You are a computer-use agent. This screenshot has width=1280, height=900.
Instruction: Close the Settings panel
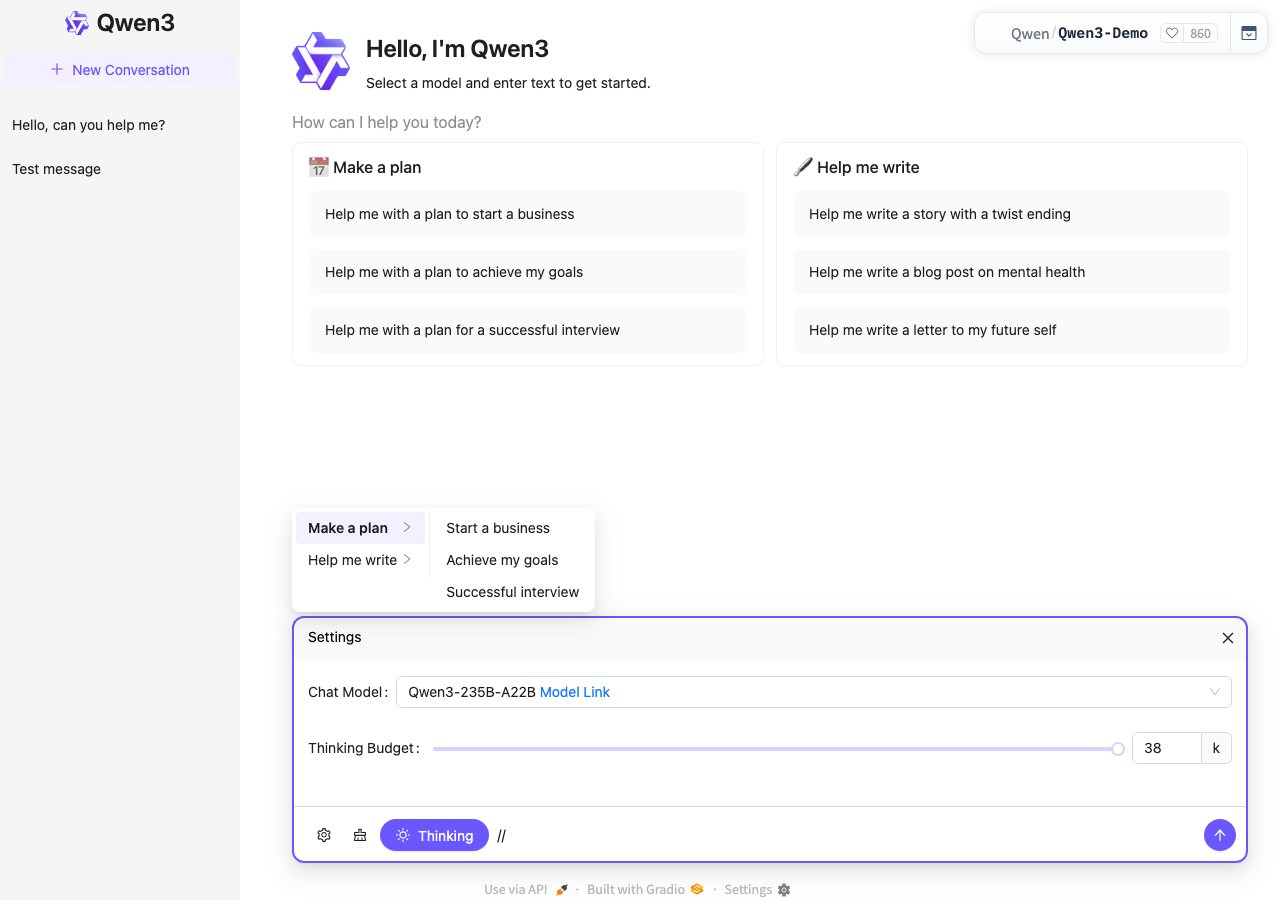(1228, 638)
